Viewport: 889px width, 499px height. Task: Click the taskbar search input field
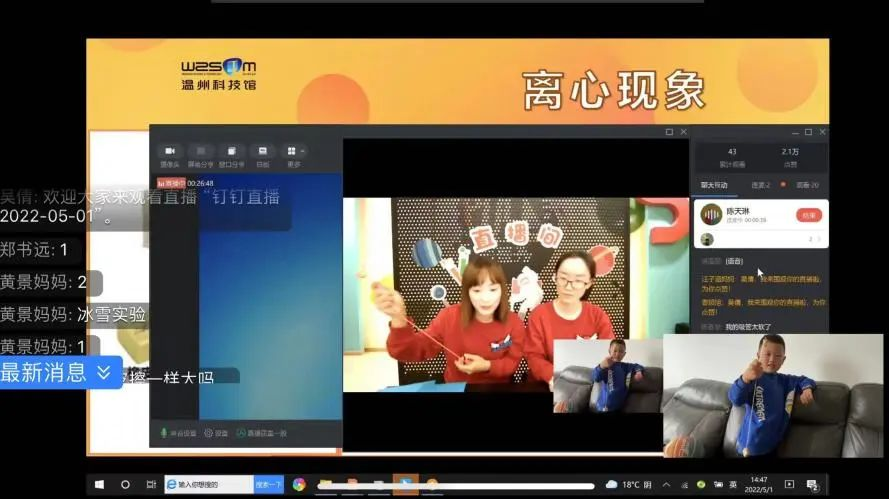click(x=209, y=484)
